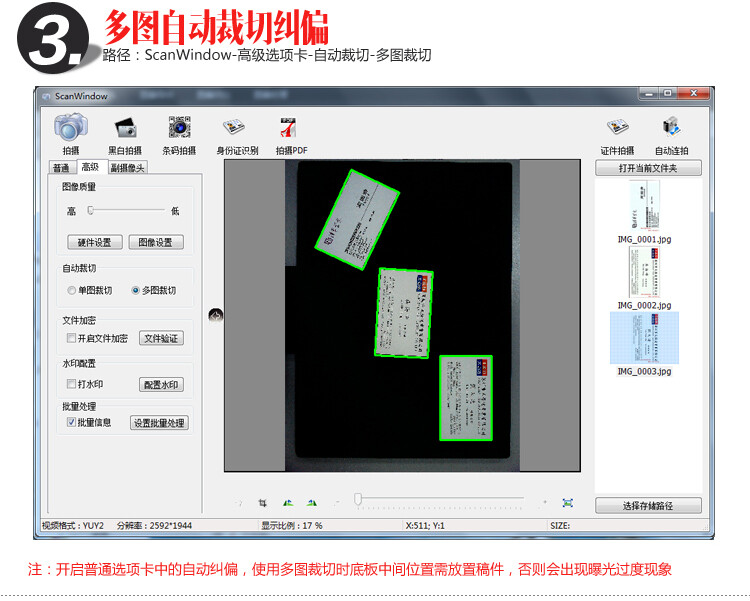Click the 硬件设置 hardware settings button
This screenshot has height=601, width=750.
pos(95,242)
